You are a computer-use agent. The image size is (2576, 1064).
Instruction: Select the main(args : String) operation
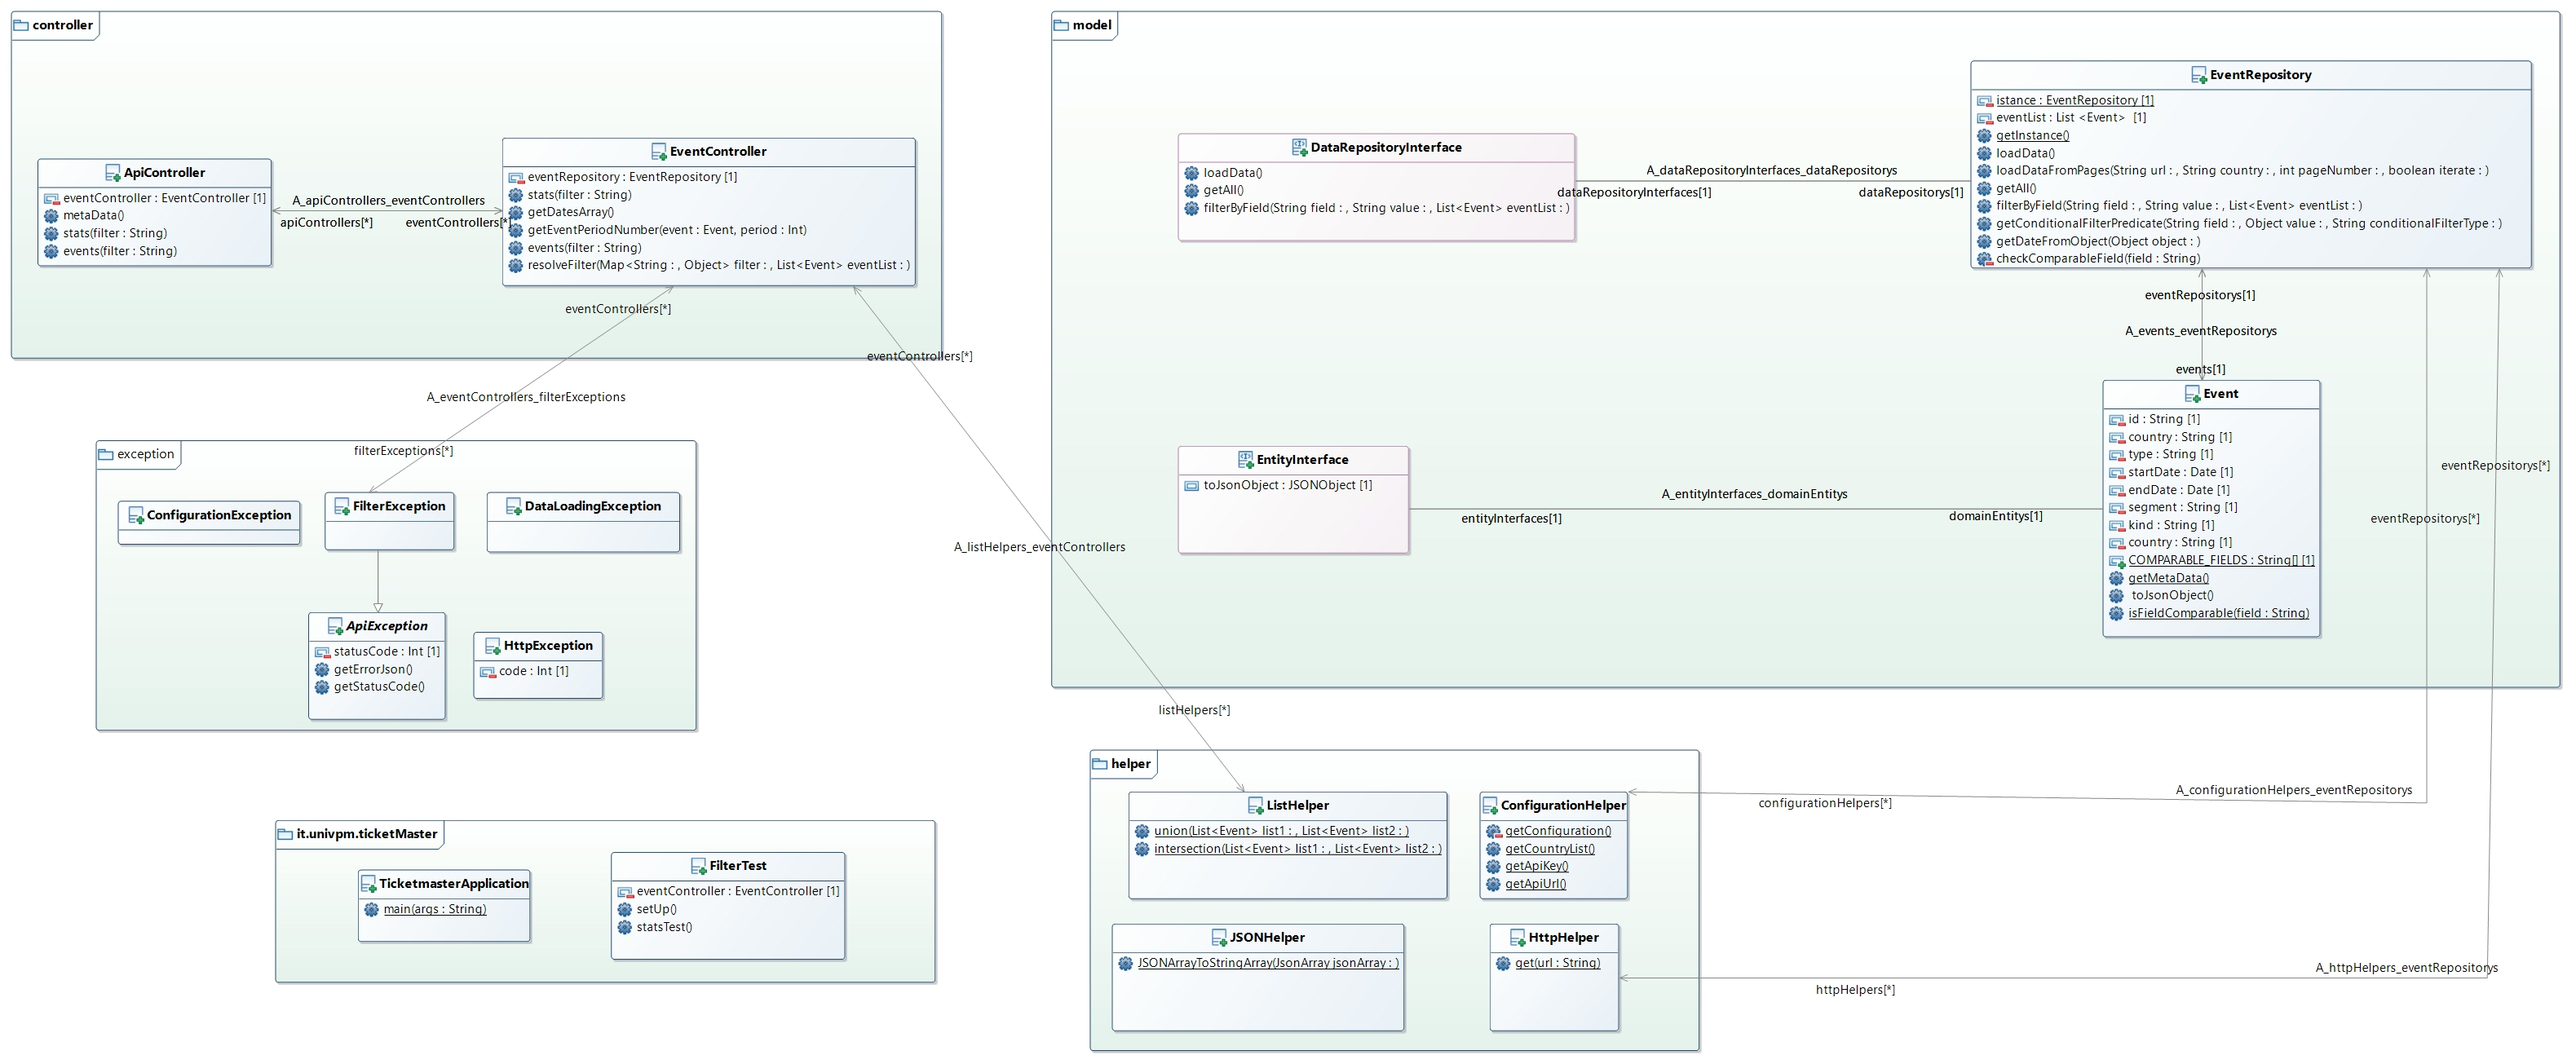tap(434, 909)
